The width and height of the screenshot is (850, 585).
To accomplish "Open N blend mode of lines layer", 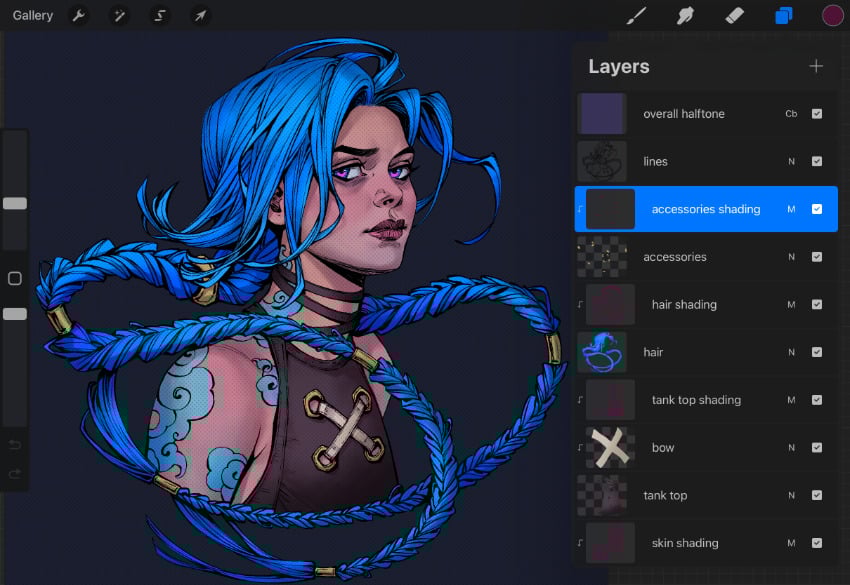I will click(x=791, y=162).
